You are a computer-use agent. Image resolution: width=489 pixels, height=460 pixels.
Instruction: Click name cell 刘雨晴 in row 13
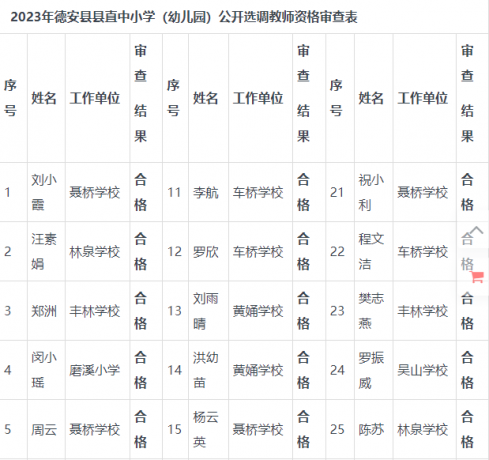[x=205, y=311]
